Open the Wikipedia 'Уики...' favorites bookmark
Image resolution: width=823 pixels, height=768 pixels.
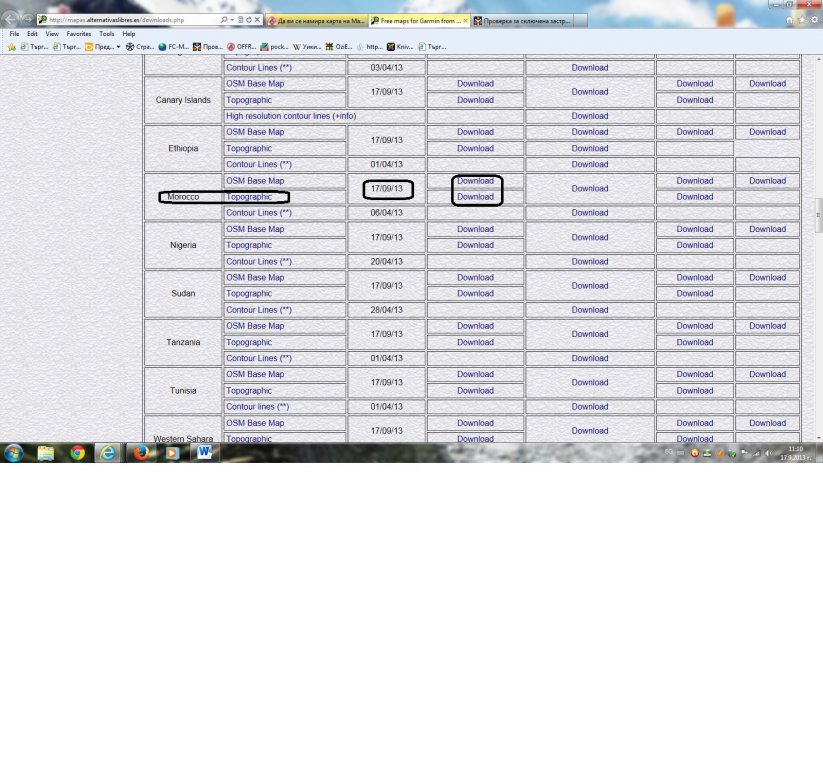tap(307, 47)
